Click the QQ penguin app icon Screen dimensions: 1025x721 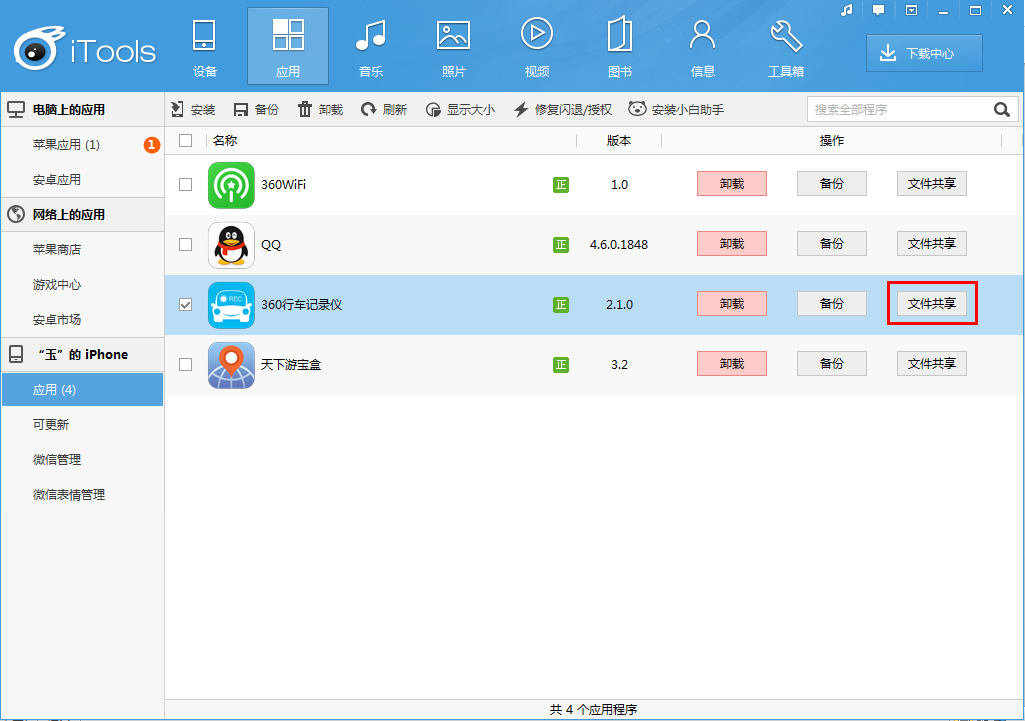click(231, 245)
